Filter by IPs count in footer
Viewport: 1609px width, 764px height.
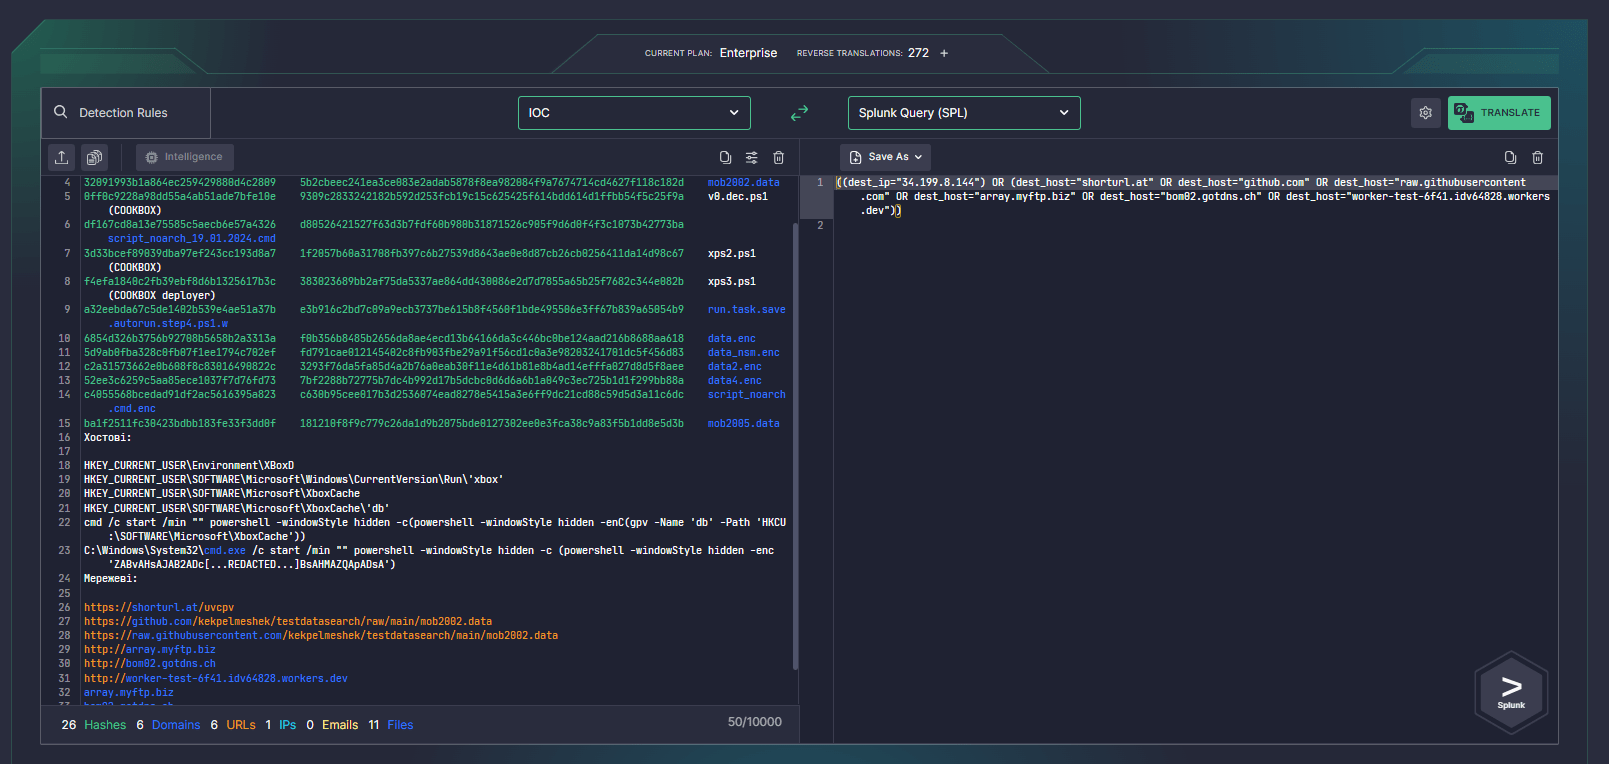281,725
